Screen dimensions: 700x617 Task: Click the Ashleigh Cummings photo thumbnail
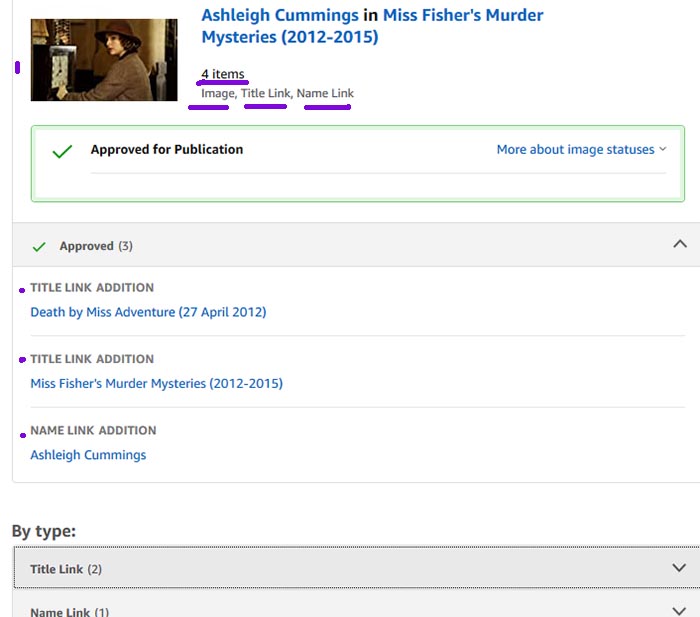[x=104, y=59]
